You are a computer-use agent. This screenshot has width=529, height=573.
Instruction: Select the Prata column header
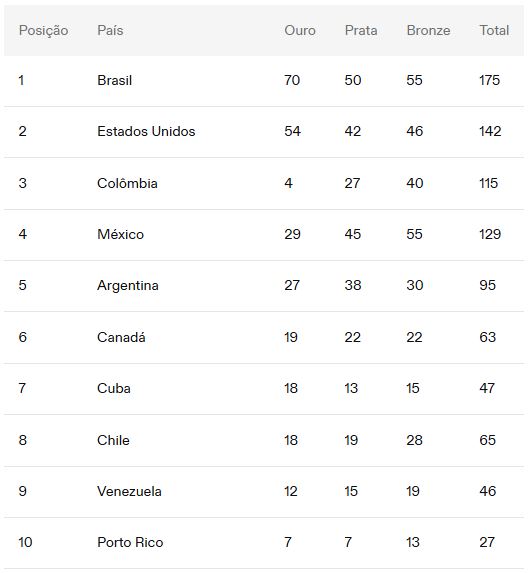[x=361, y=30]
